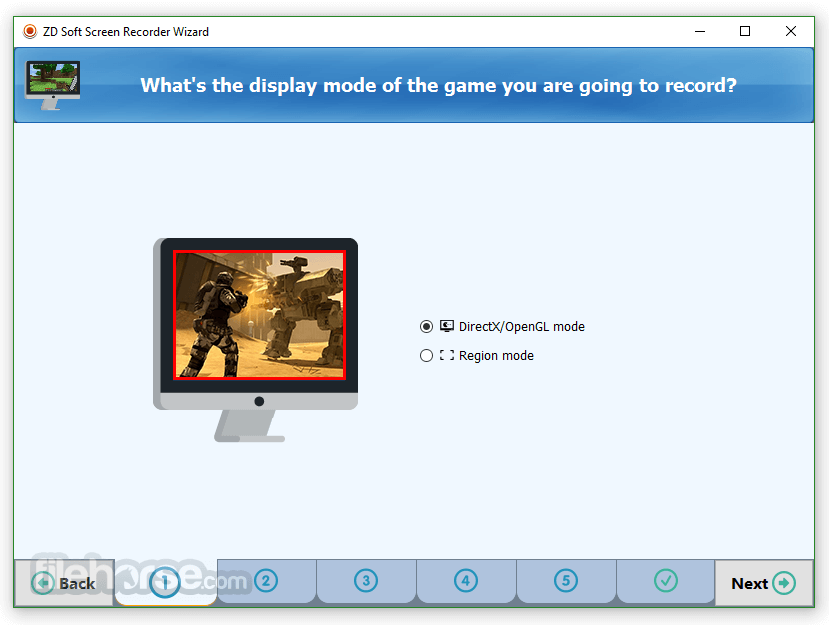This screenshot has height=625, width=829.
Task: Jump to wizard step 3 tab
Action: click(x=366, y=581)
